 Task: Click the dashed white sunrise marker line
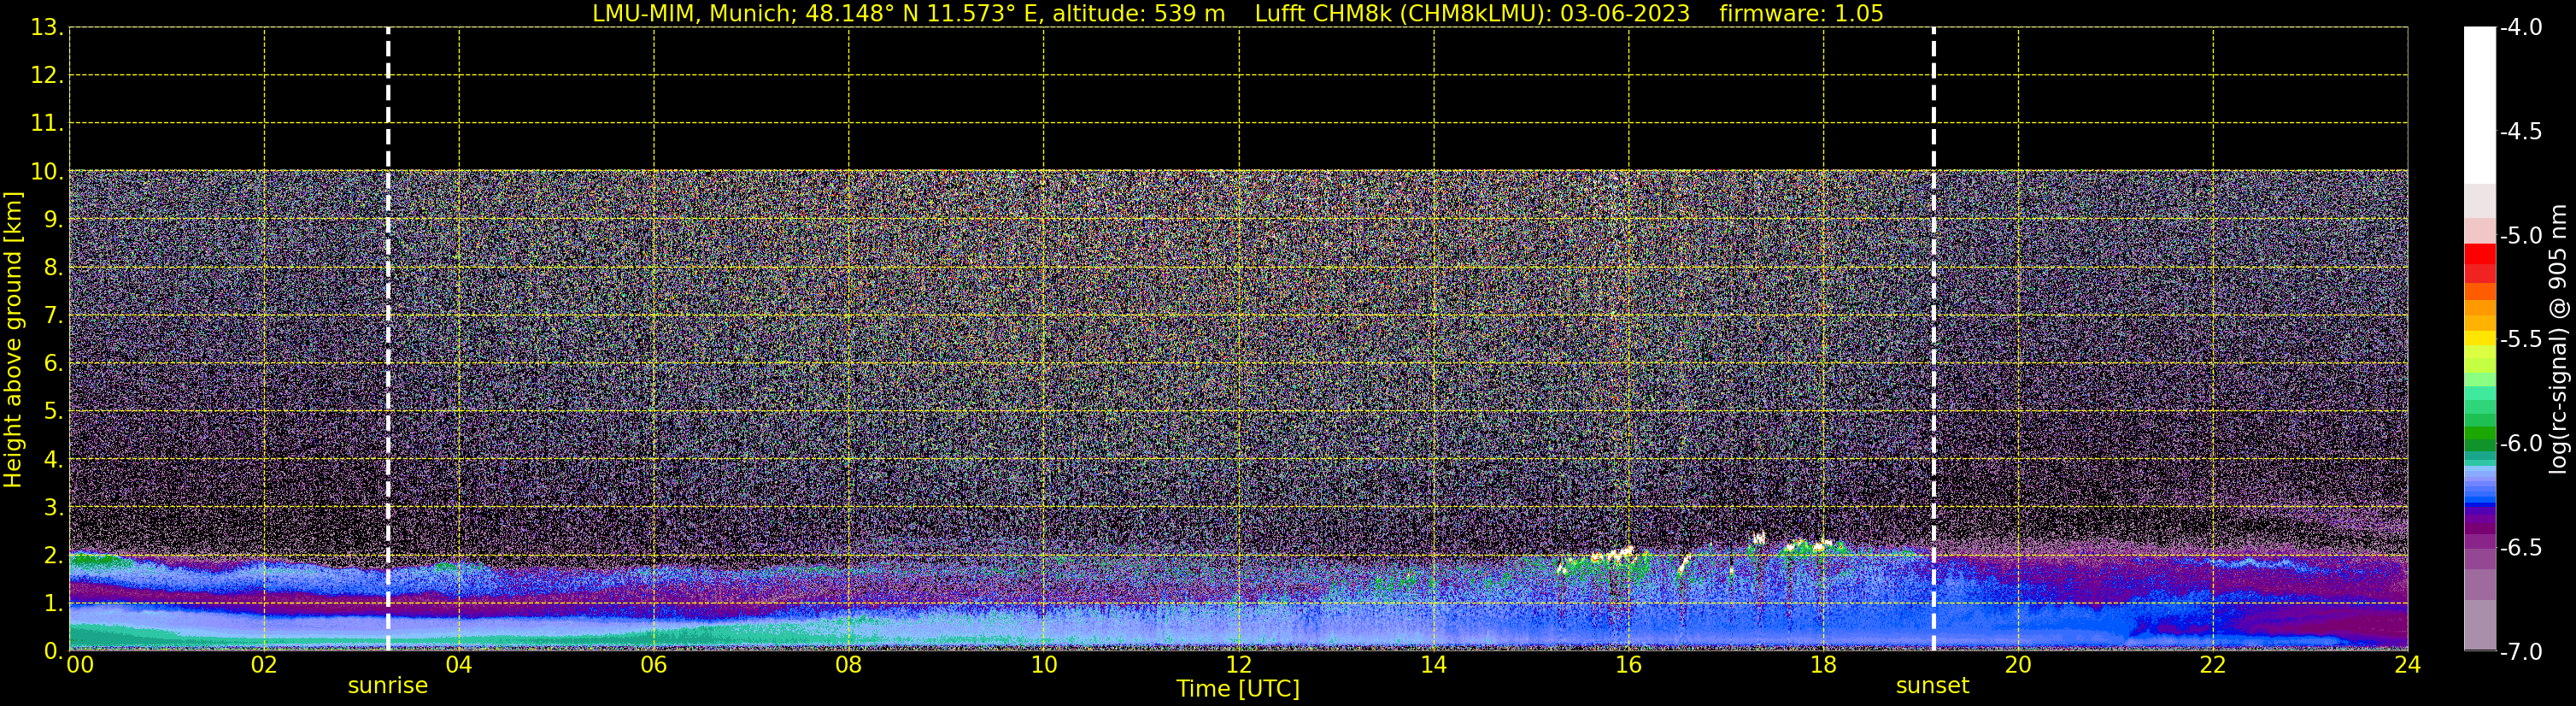(388, 339)
